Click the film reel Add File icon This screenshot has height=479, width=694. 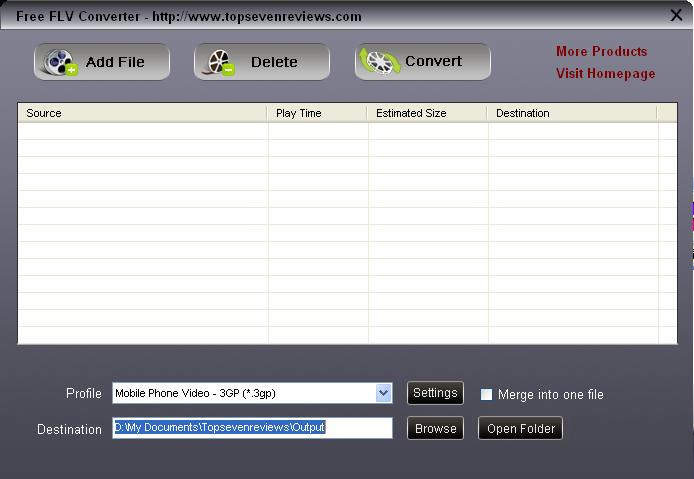coord(60,62)
